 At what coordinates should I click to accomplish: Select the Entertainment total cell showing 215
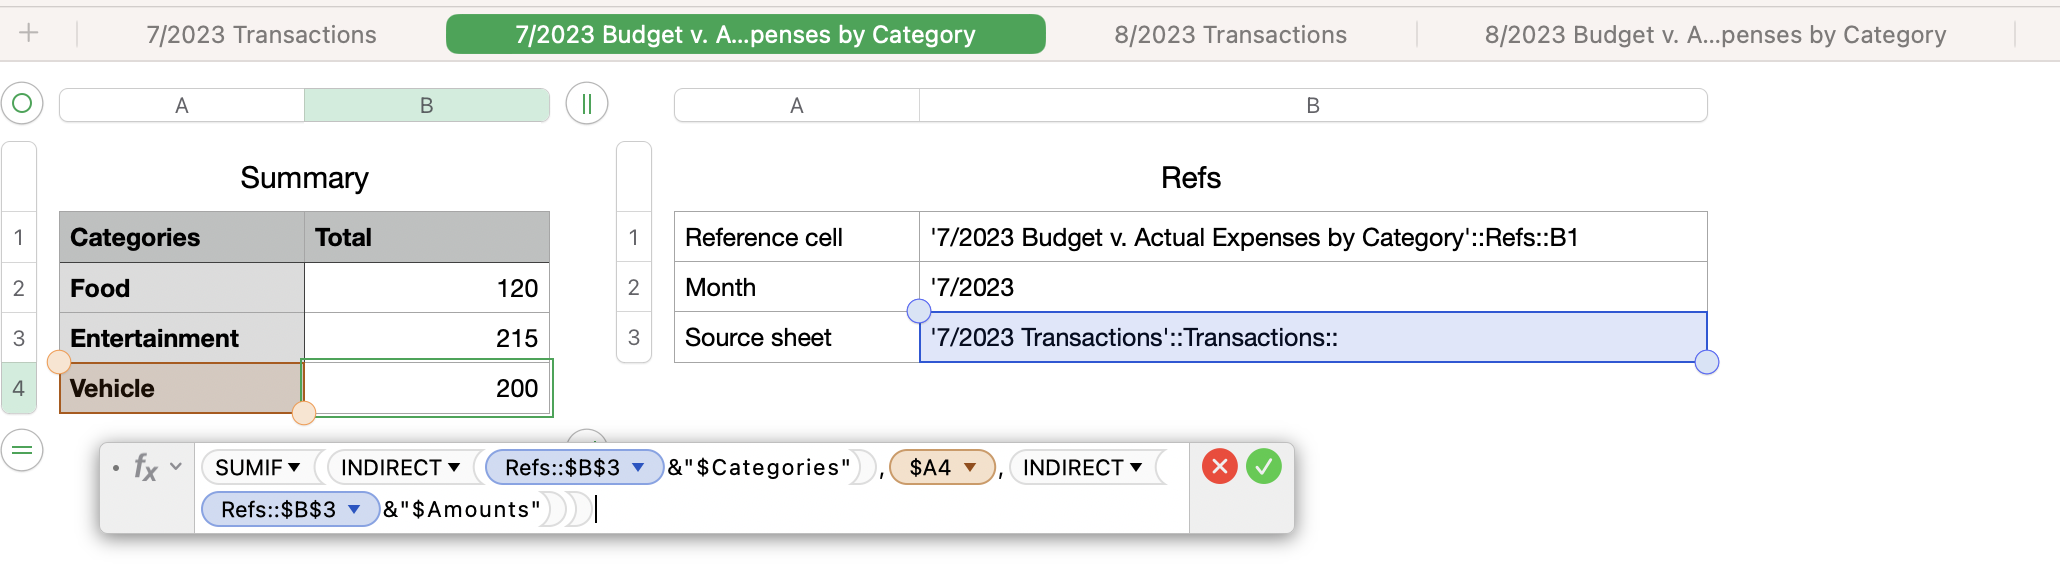pyautogui.click(x=427, y=338)
